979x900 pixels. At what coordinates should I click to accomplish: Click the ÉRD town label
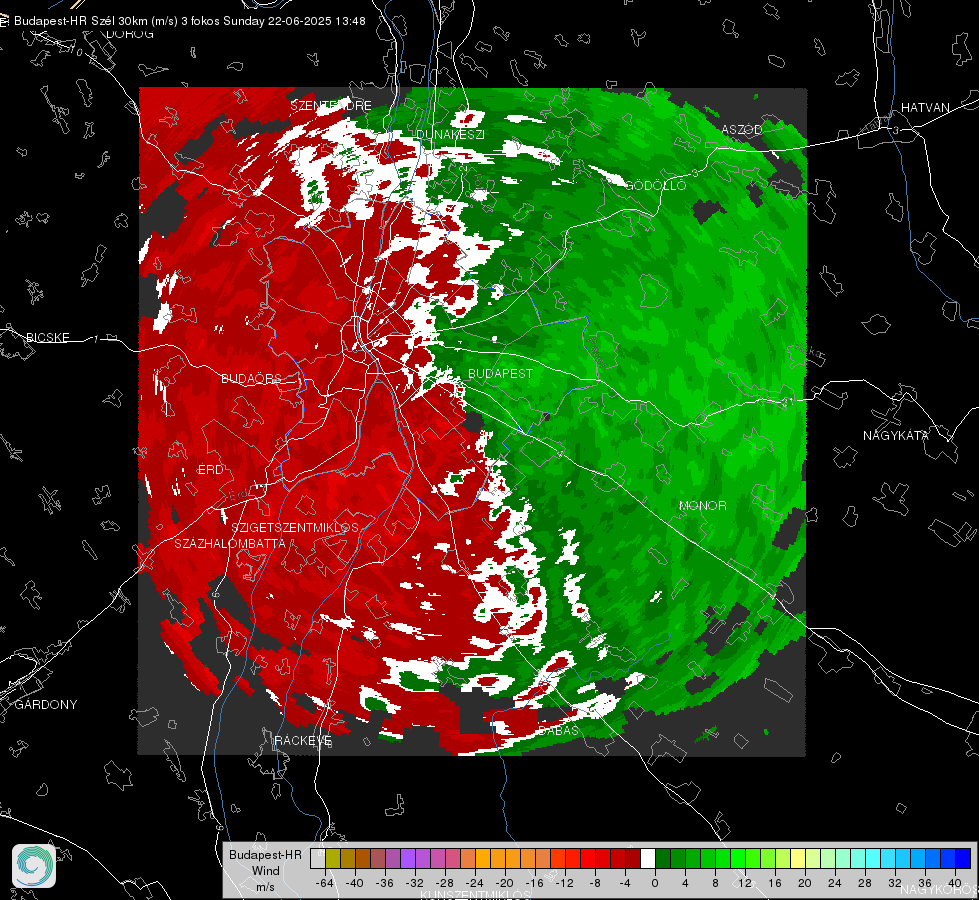point(210,470)
